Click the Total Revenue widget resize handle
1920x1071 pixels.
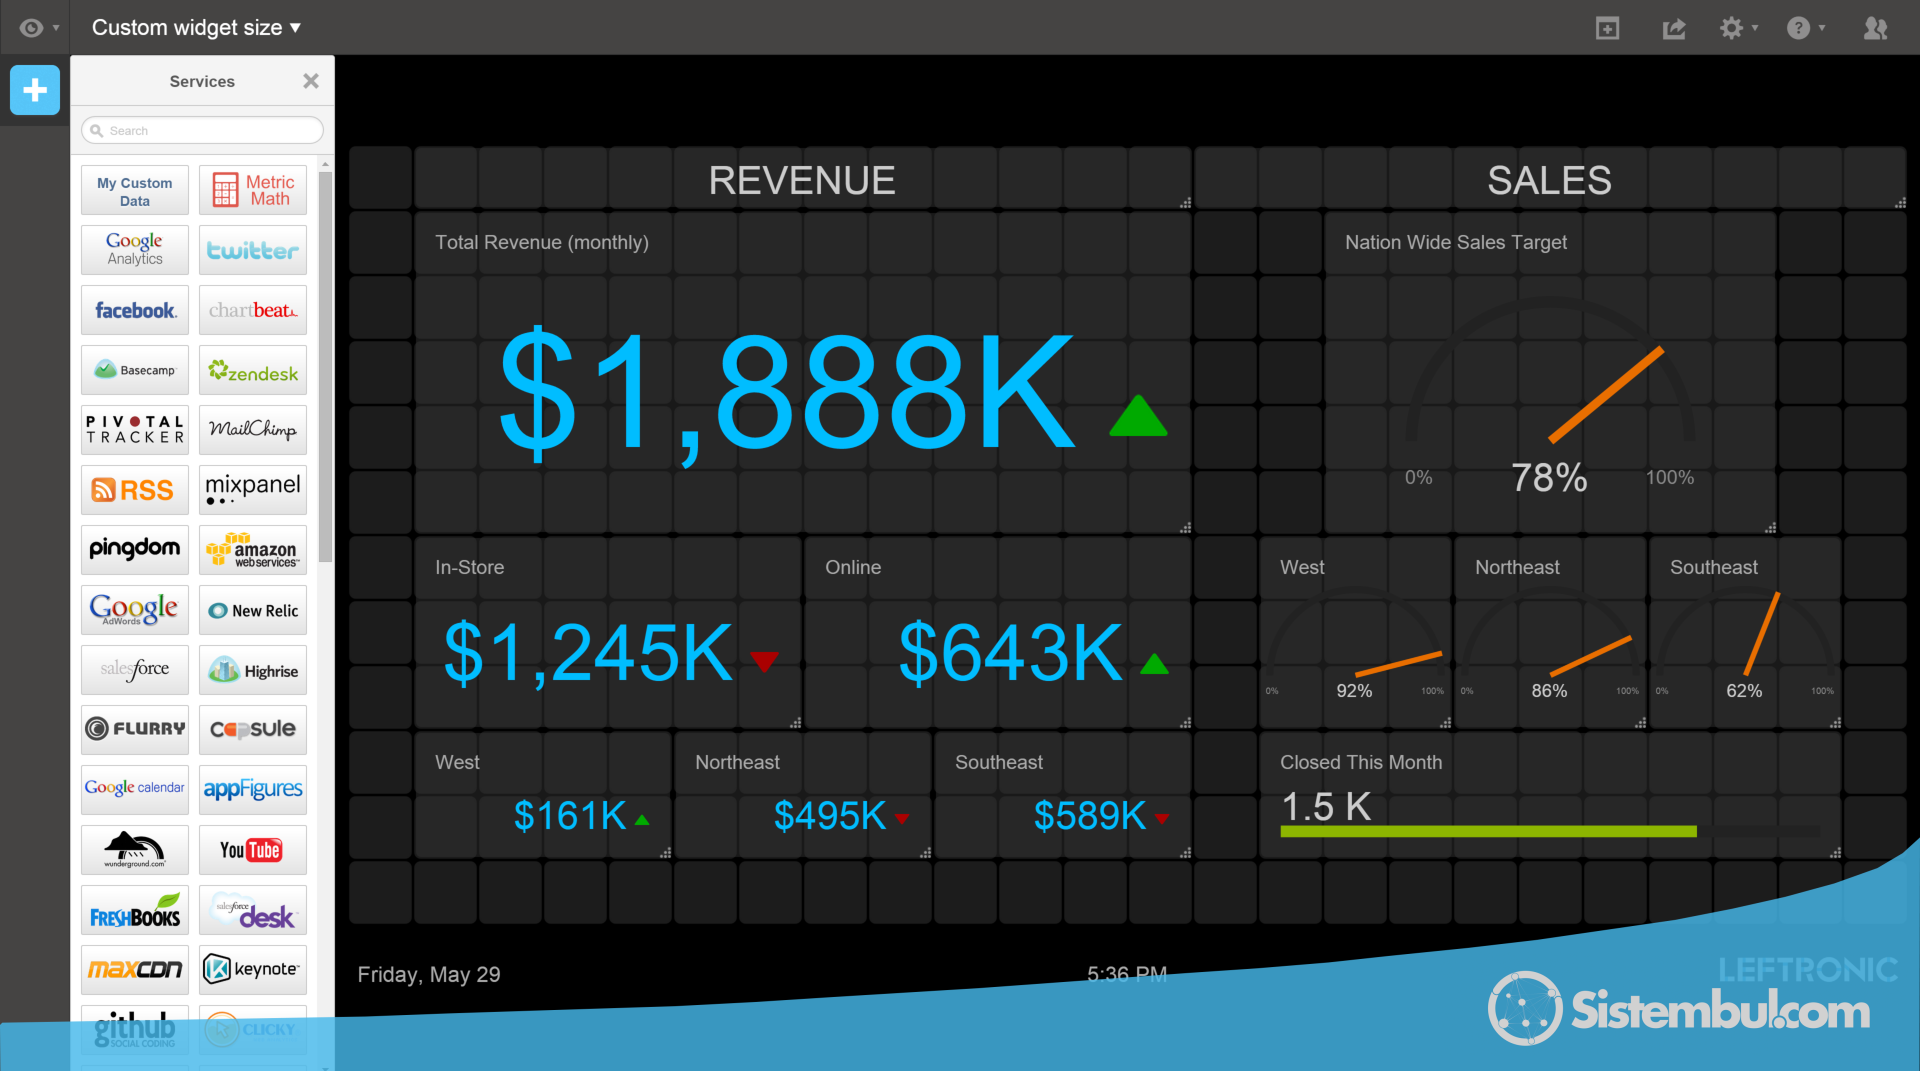point(1185,527)
